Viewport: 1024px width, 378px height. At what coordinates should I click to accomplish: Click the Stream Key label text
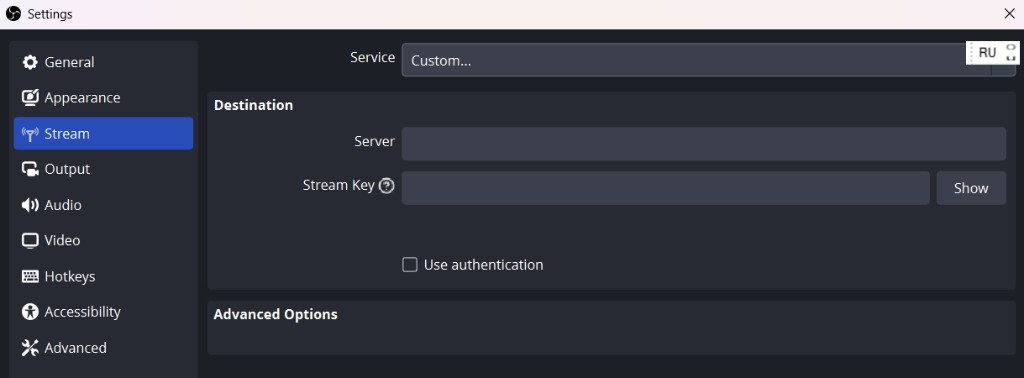pos(338,185)
